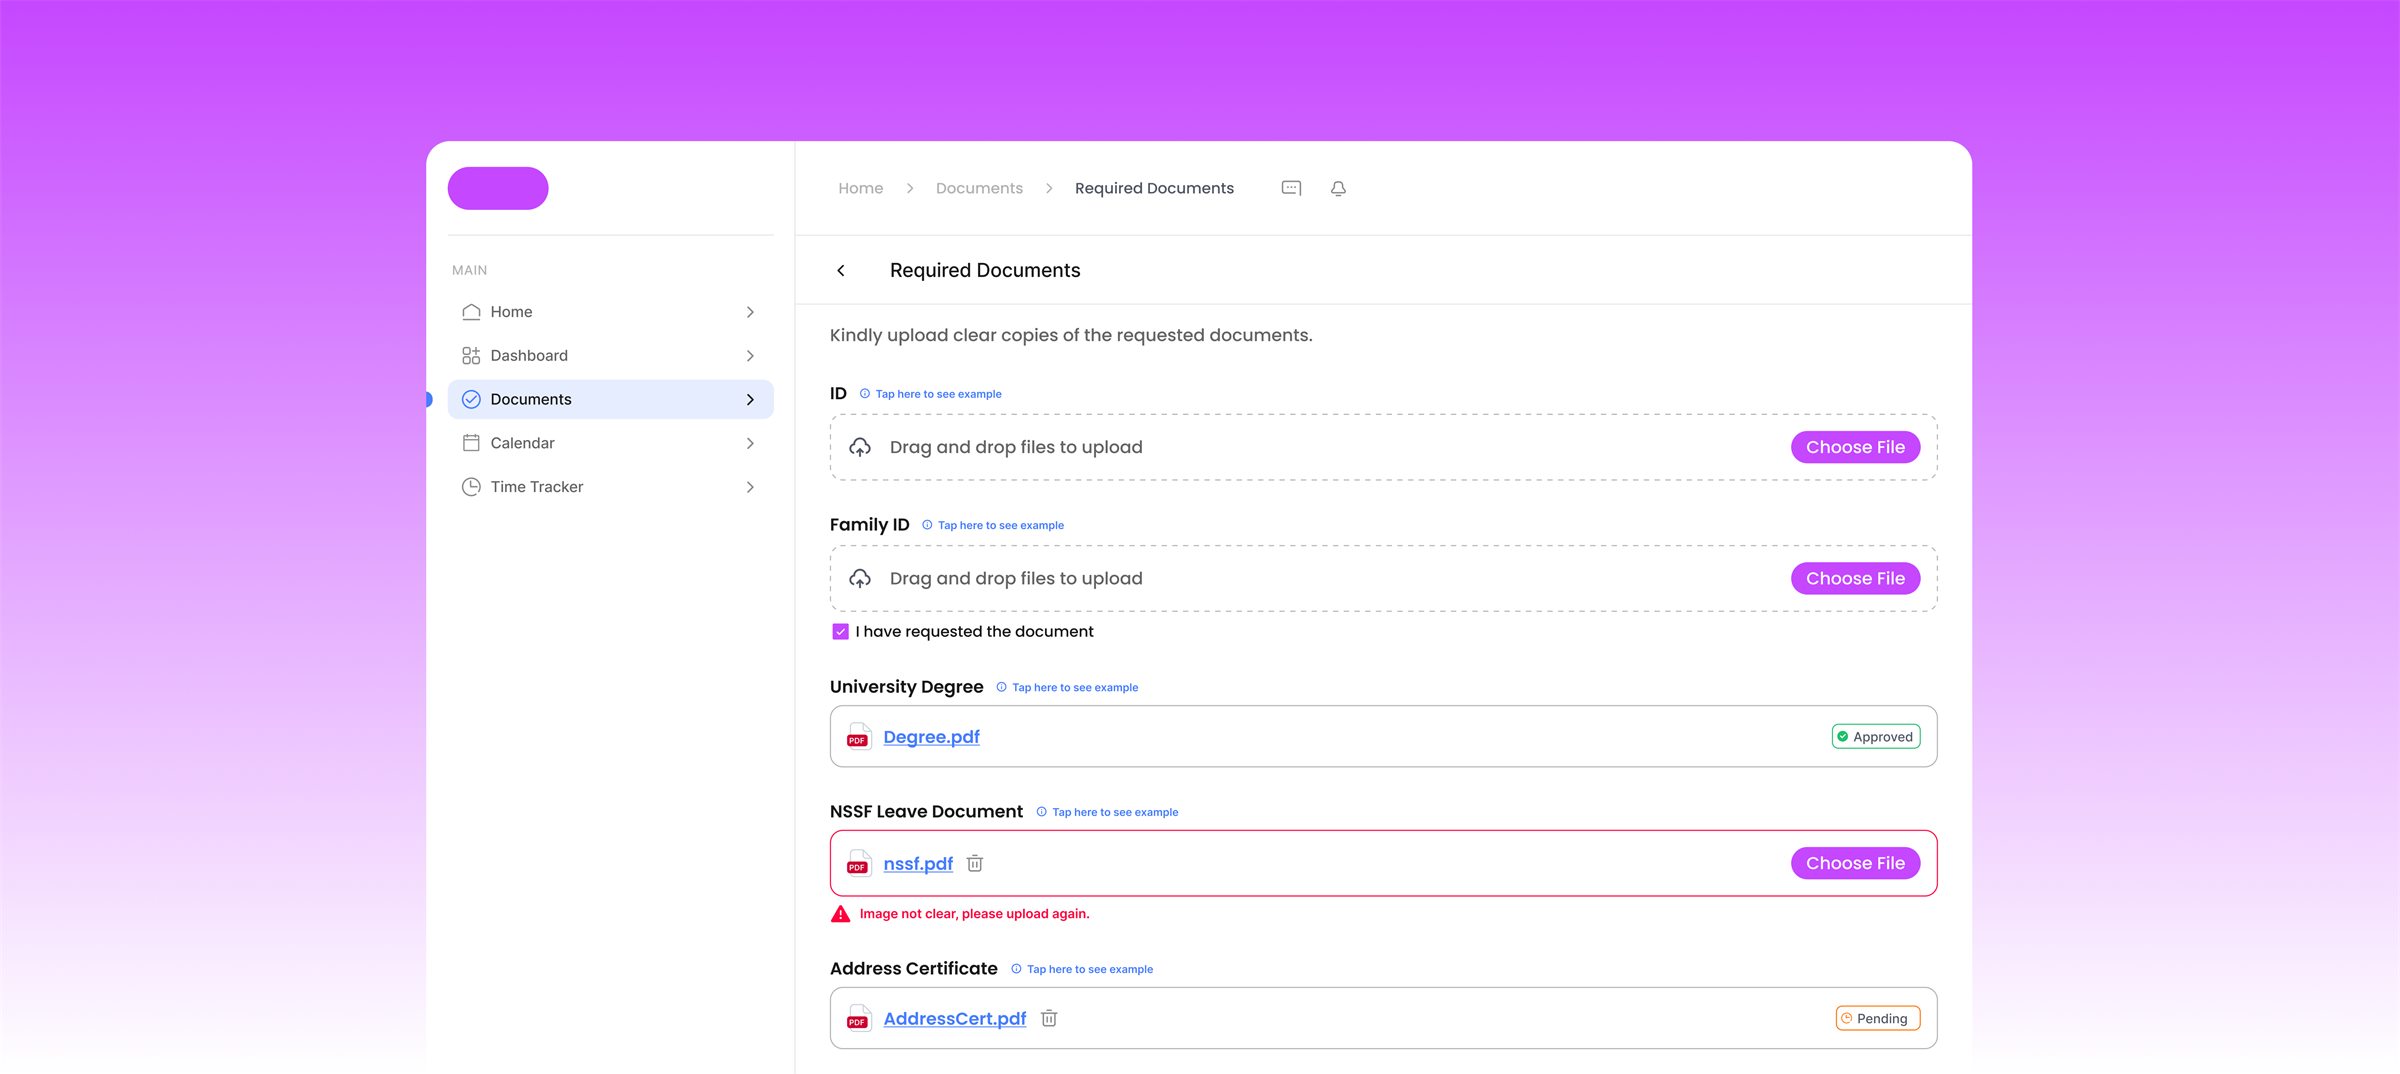Expand the Documents menu chevron
The height and width of the screenshot is (1074, 2400).
[750, 399]
